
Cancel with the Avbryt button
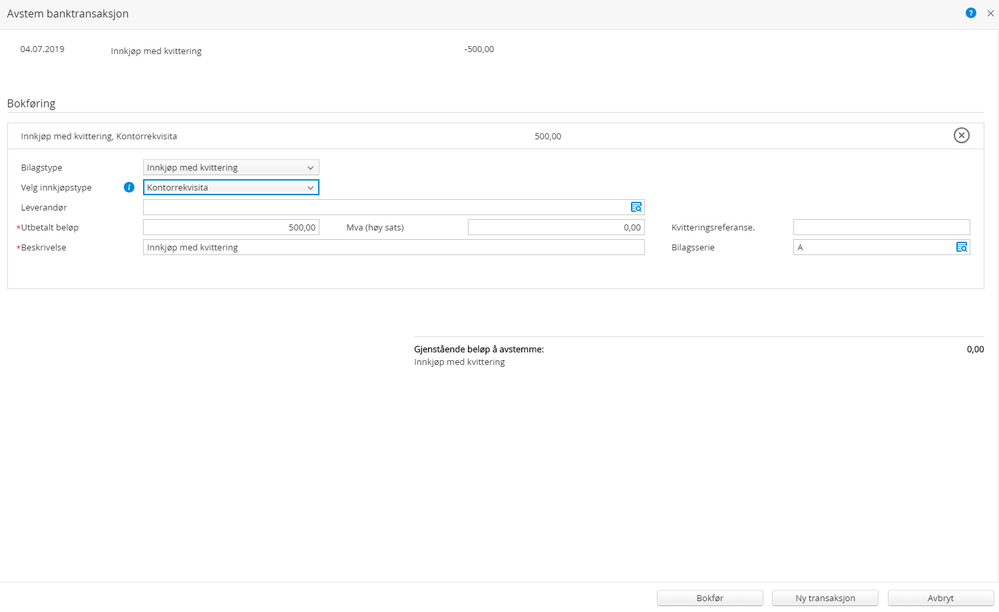[x=940, y=598]
